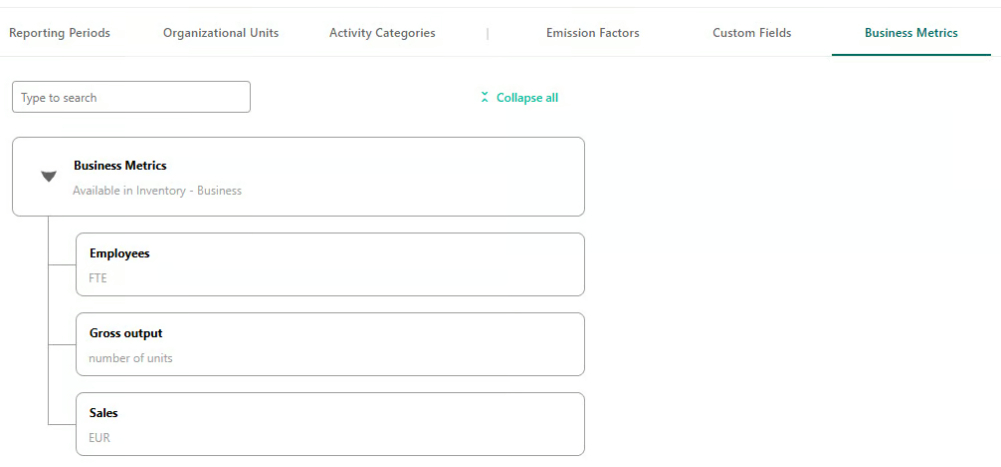The image size is (1001, 467).
Task: Click the Collapse all link text
Action: coord(527,98)
